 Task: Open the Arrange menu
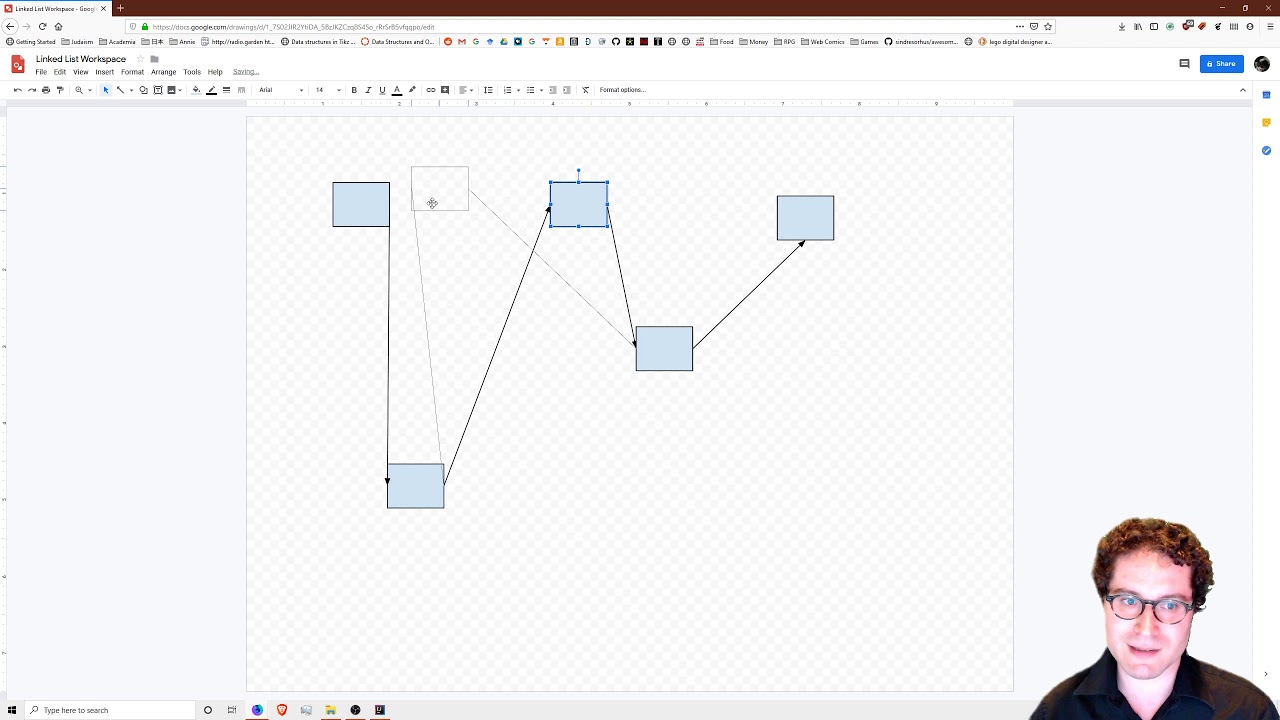163,72
